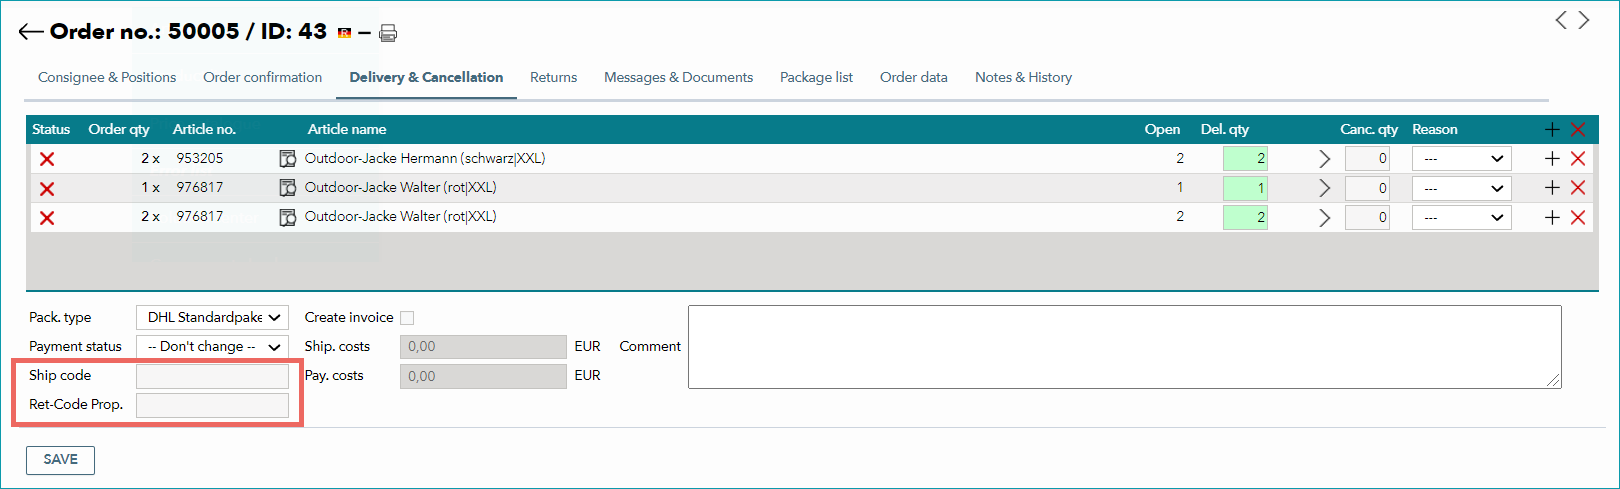Click the flag icon next to ID 43
This screenshot has height=489, width=1620.
point(344,33)
